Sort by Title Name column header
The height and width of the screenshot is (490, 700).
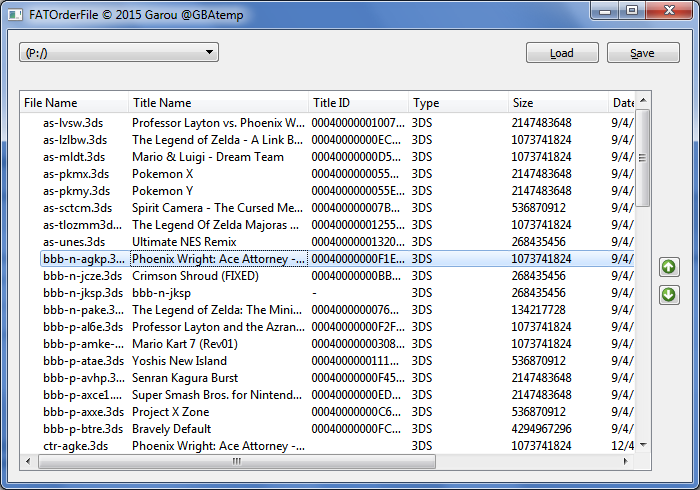(218, 103)
